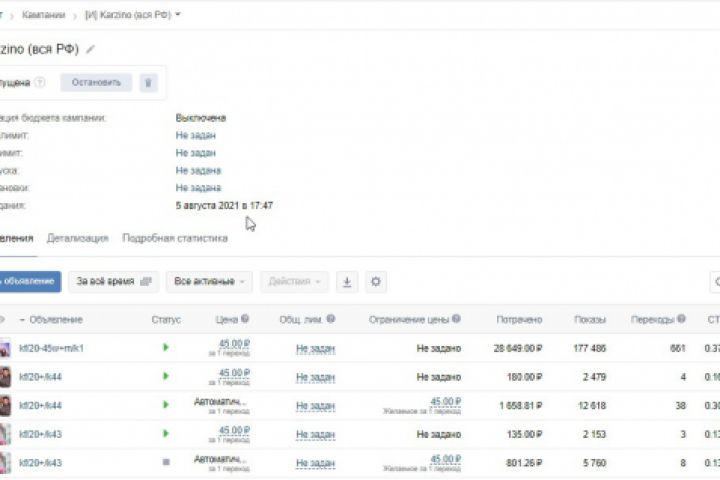Screen dimensions: 720x480
Task: Click the help icon beside the Переходы header
Action: [x=681, y=319]
